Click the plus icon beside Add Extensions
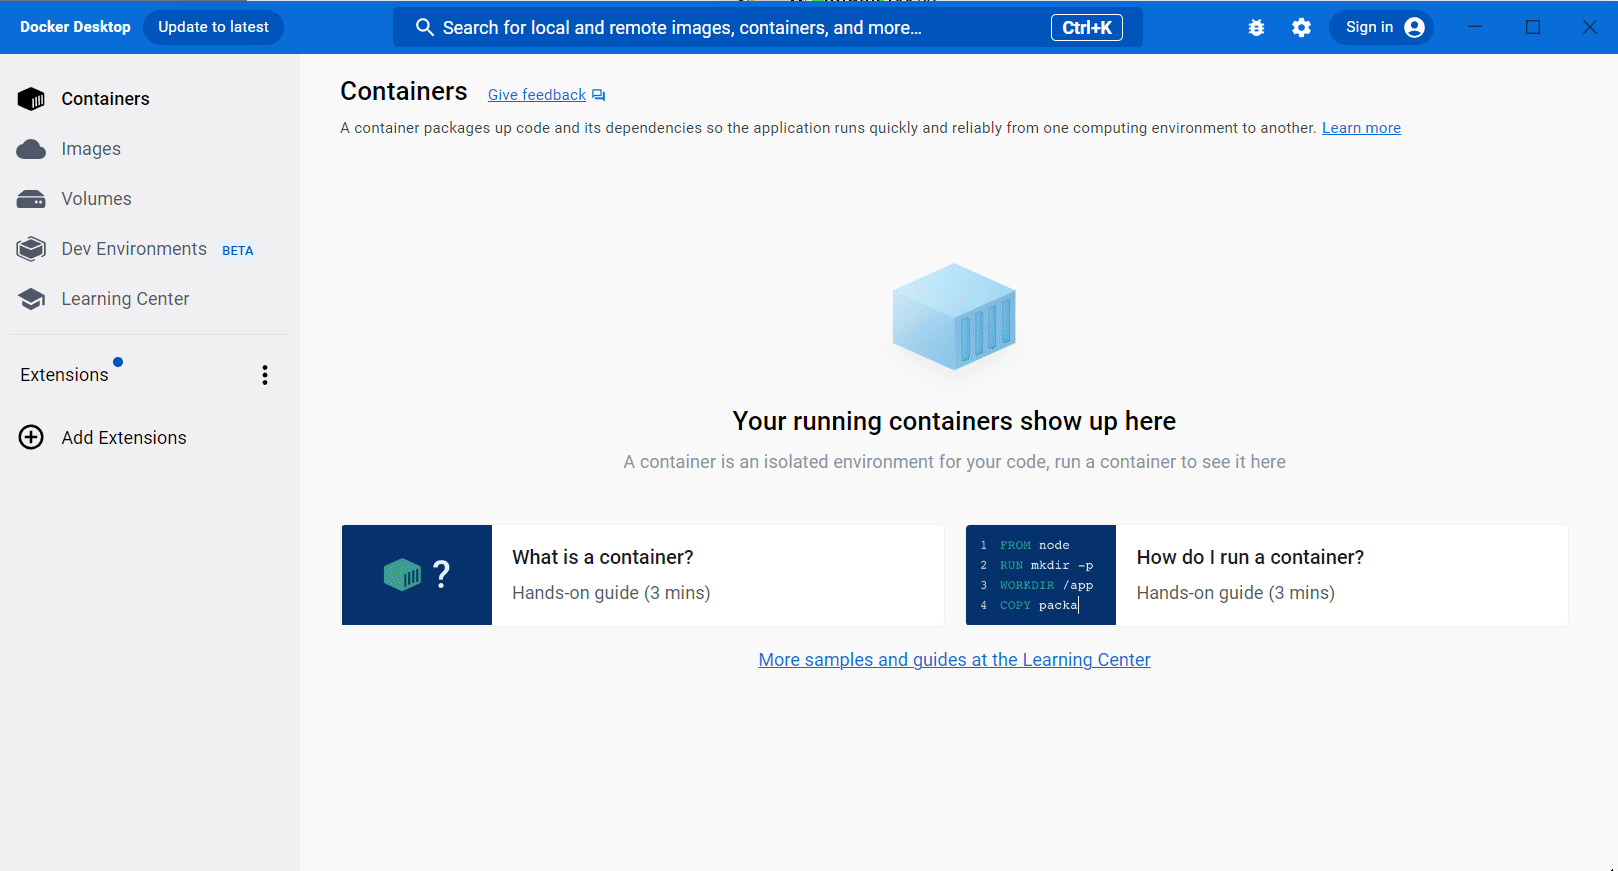The height and width of the screenshot is (871, 1618). [x=31, y=437]
